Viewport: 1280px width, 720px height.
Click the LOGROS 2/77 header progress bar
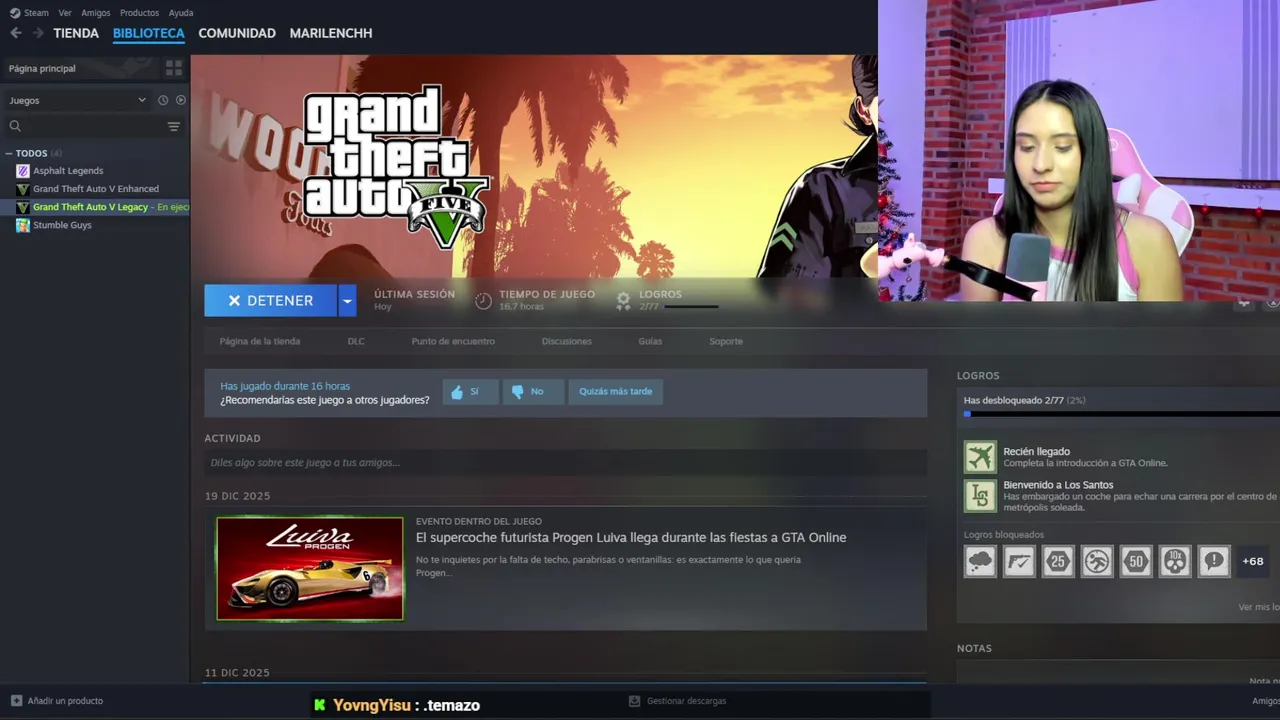tap(691, 306)
